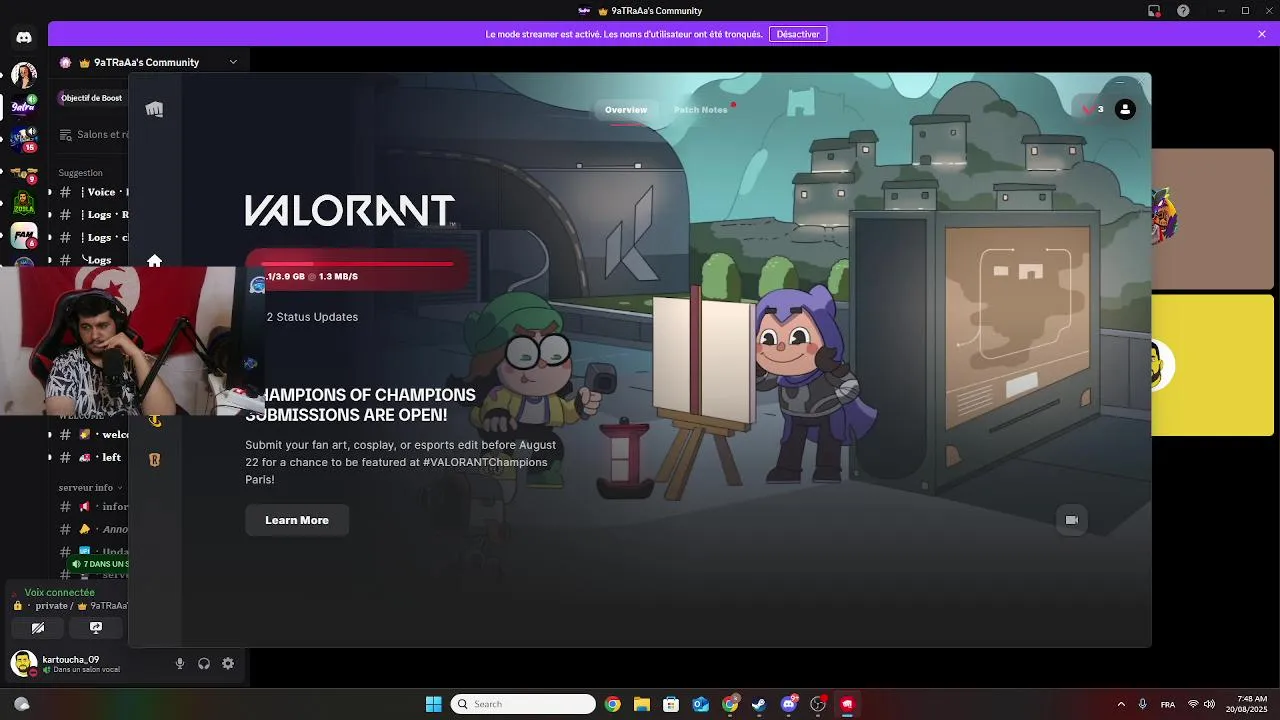Switch to the Patch Notes tab
The image size is (1280, 720).
[701, 110]
